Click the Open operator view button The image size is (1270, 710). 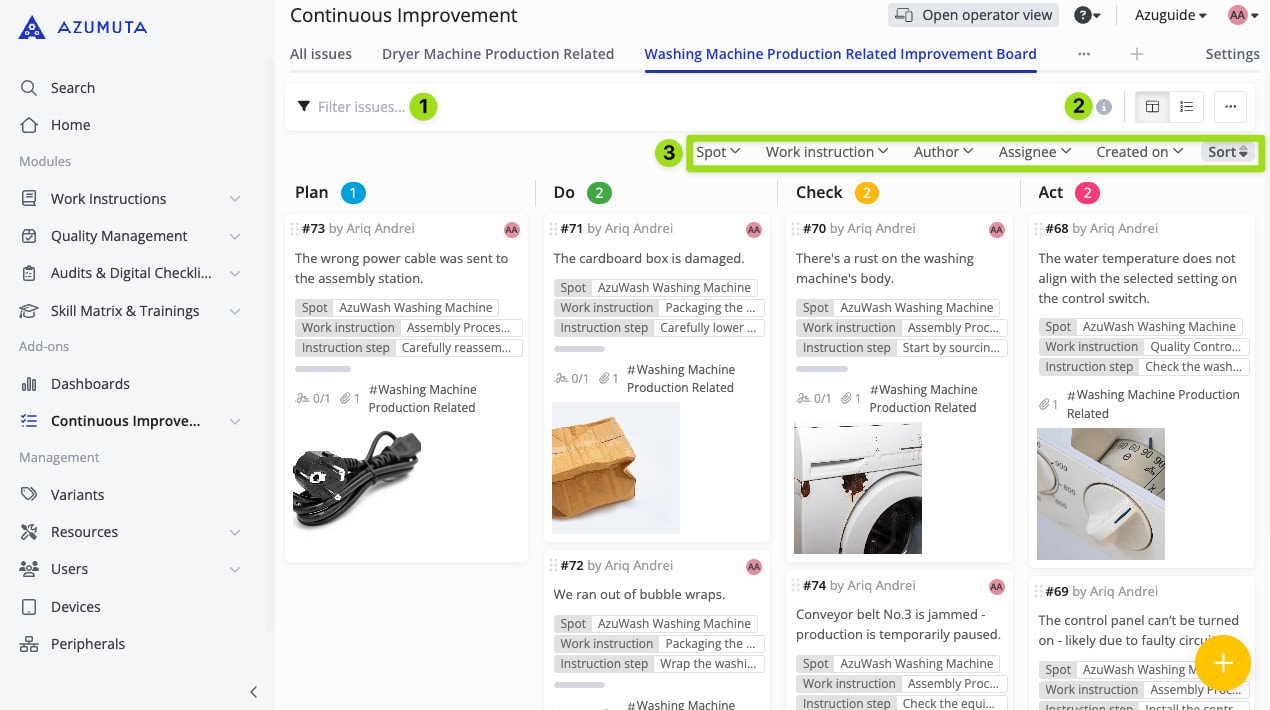974,15
